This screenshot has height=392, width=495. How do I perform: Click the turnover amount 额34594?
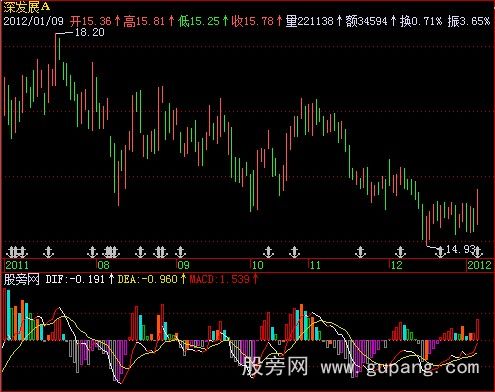pos(367,21)
